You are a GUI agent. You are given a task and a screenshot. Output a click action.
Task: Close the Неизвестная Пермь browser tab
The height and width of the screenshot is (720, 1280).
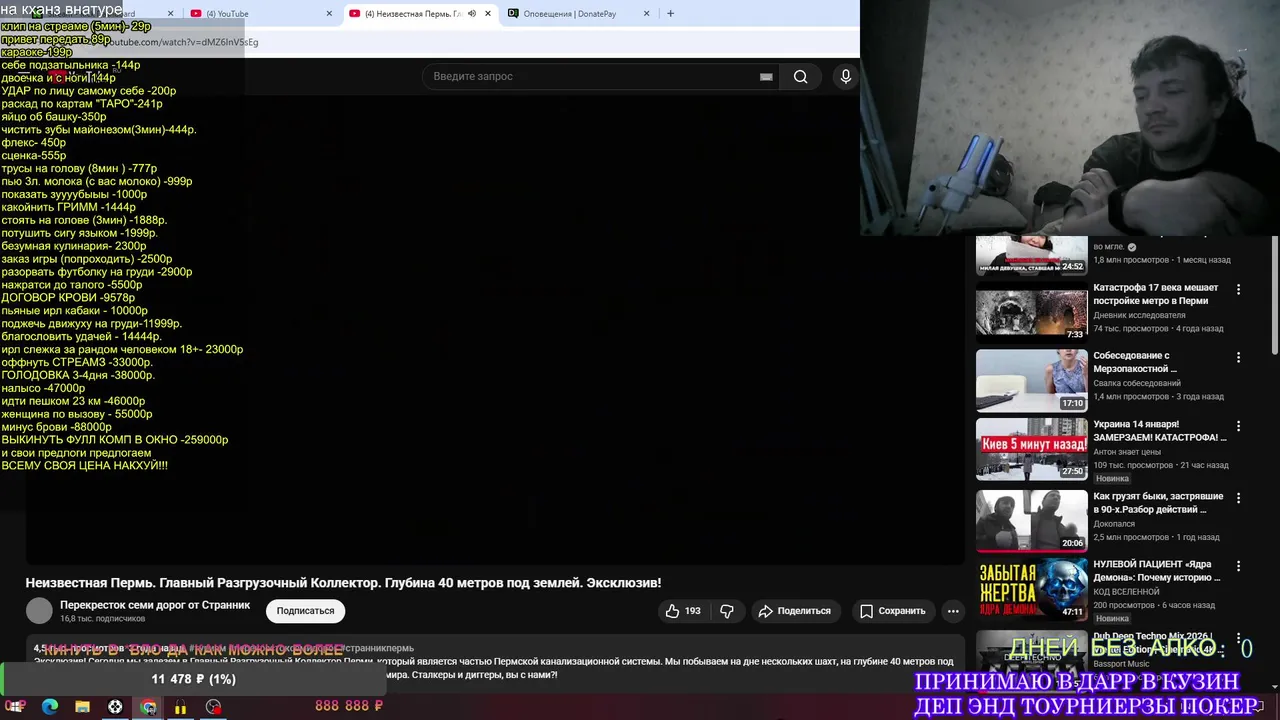click(x=488, y=14)
